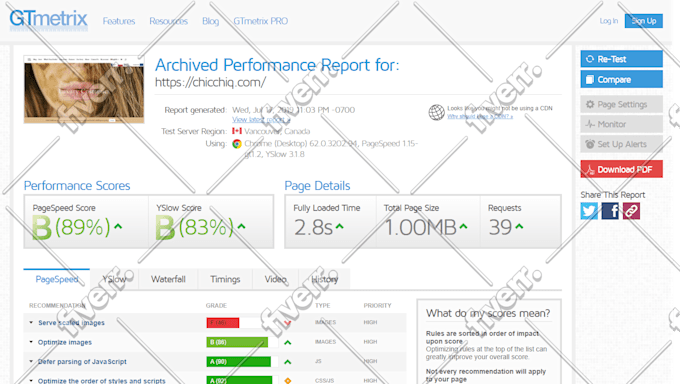Click the Monitor button
Viewport: 680px width, 384px height.
tap(621, 124)
